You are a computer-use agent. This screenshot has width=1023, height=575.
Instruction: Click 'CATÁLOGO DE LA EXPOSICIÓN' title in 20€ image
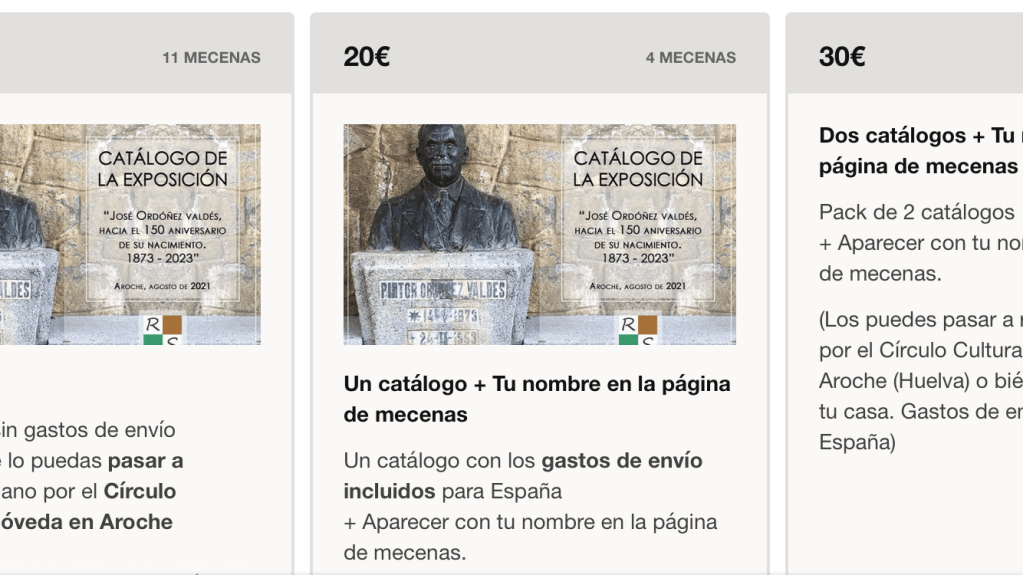tap(638, 168)
